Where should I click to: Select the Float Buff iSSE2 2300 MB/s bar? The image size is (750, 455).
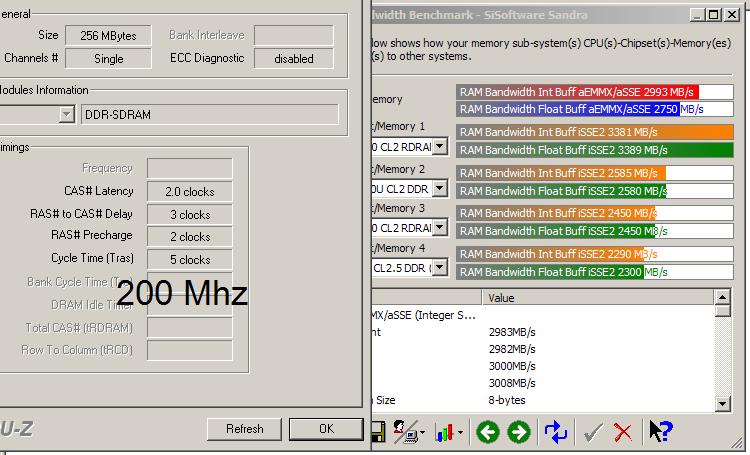(x=595, y=272)
